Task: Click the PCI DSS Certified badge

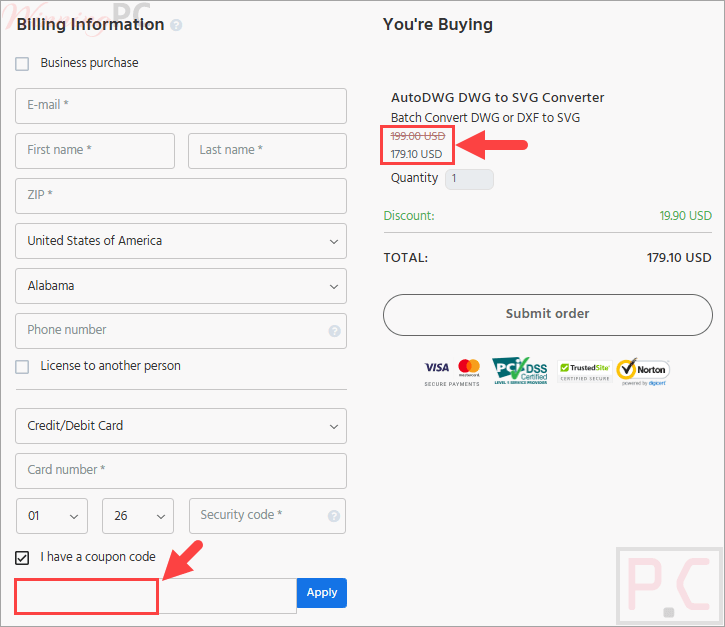Action: point(520,371)
